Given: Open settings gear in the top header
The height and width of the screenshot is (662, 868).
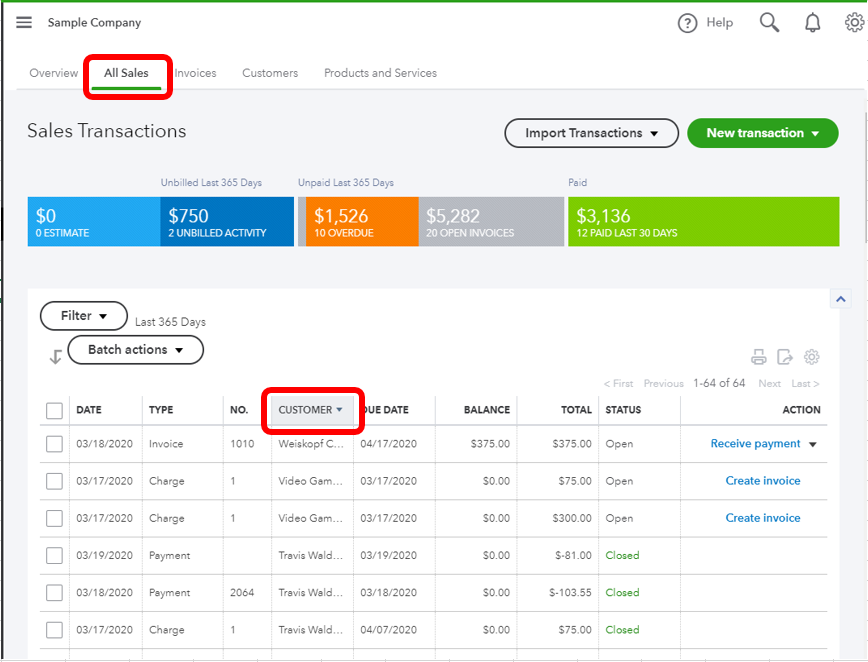Looking at the screenshot, I should tap(854, 23).
